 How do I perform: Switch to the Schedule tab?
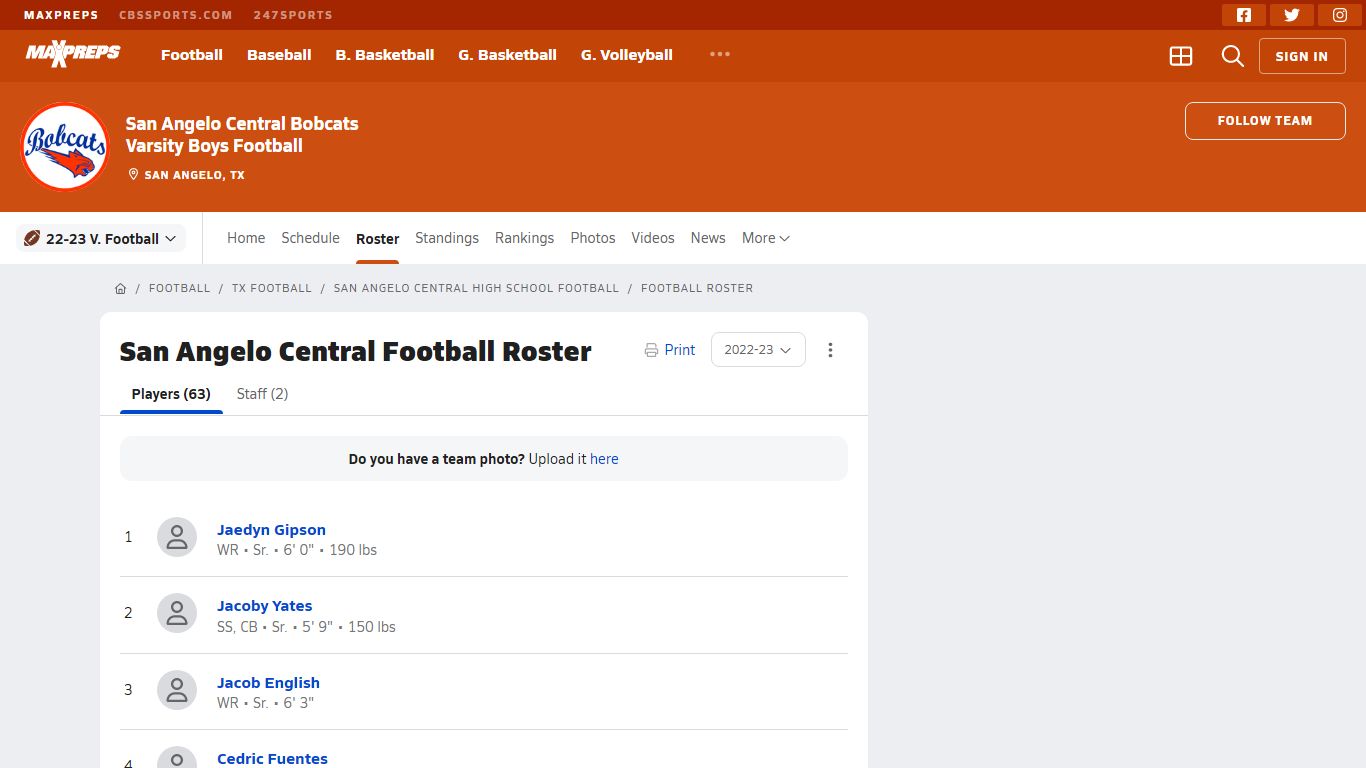(310, 238)
